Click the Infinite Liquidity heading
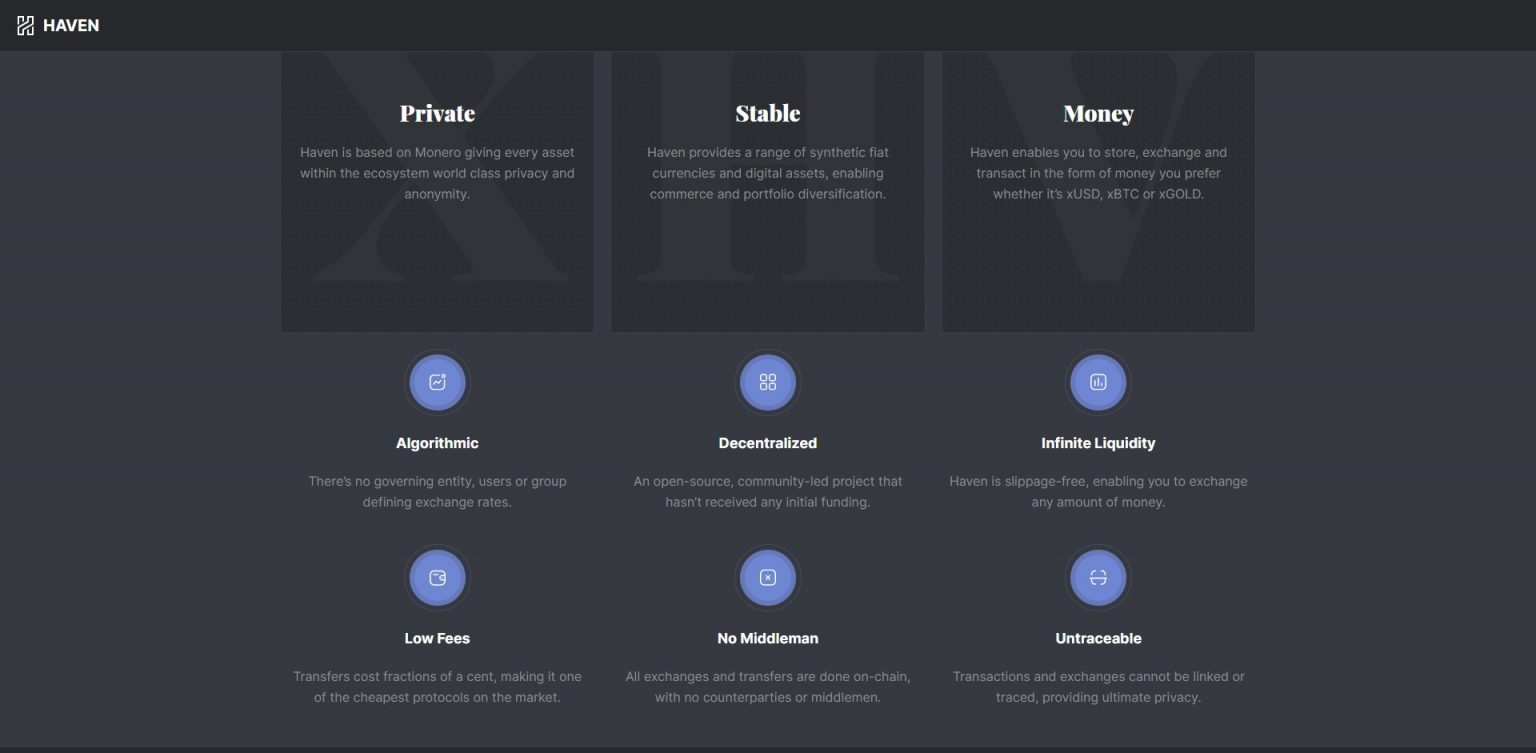1536x753 pixels. (1098, 442)
